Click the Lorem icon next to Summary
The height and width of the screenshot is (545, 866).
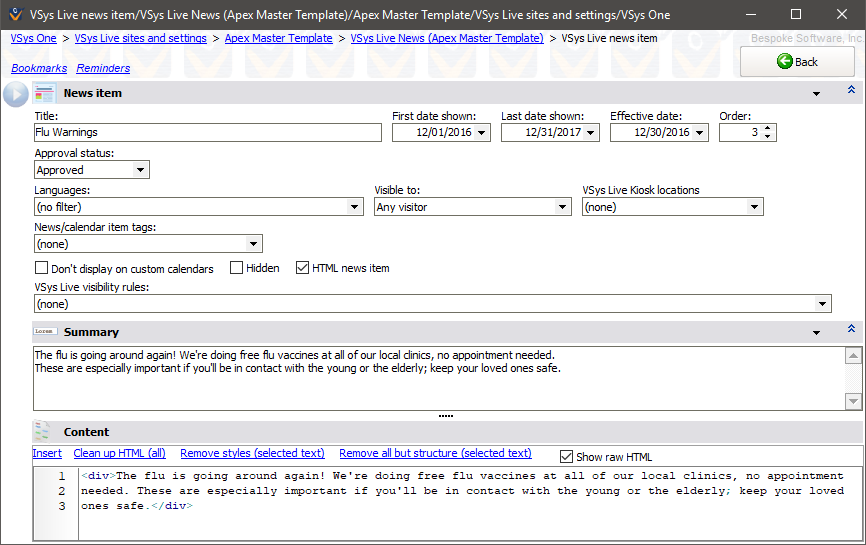[x=45, y=331]
